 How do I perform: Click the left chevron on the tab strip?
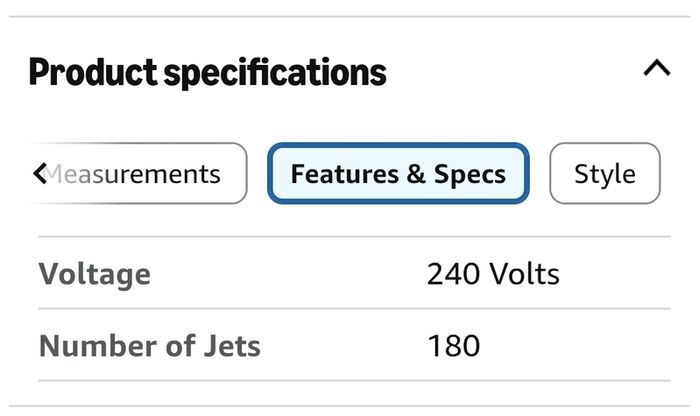[40, 173]
